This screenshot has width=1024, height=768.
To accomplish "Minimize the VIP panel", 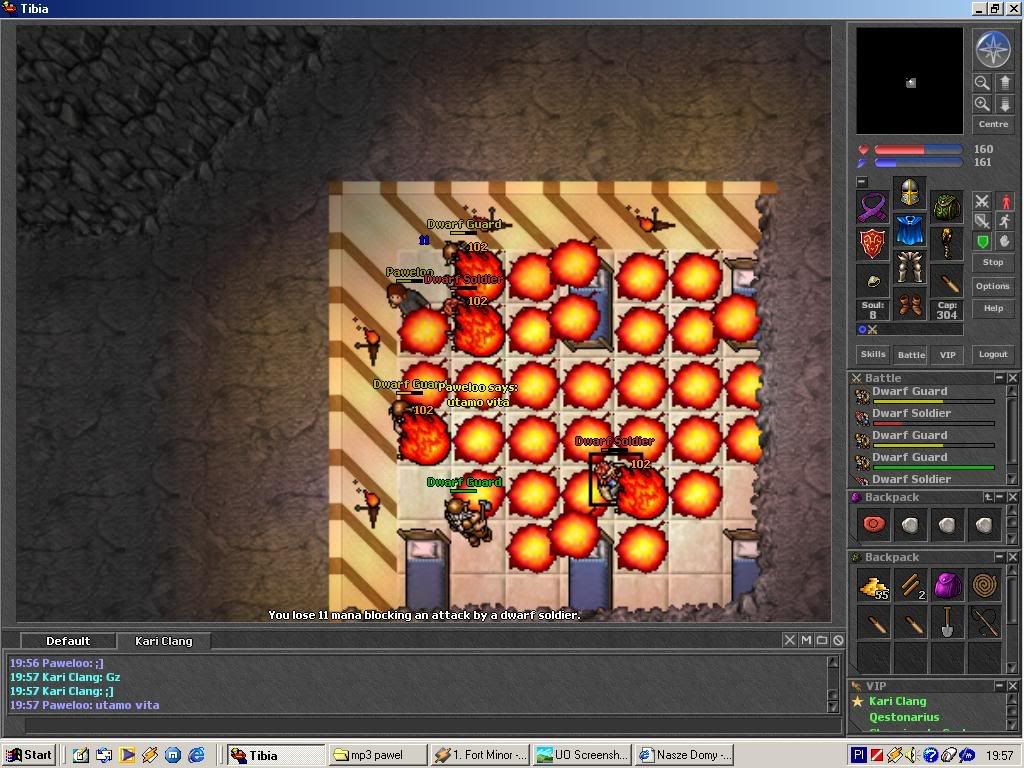I will tap(999, 686).
